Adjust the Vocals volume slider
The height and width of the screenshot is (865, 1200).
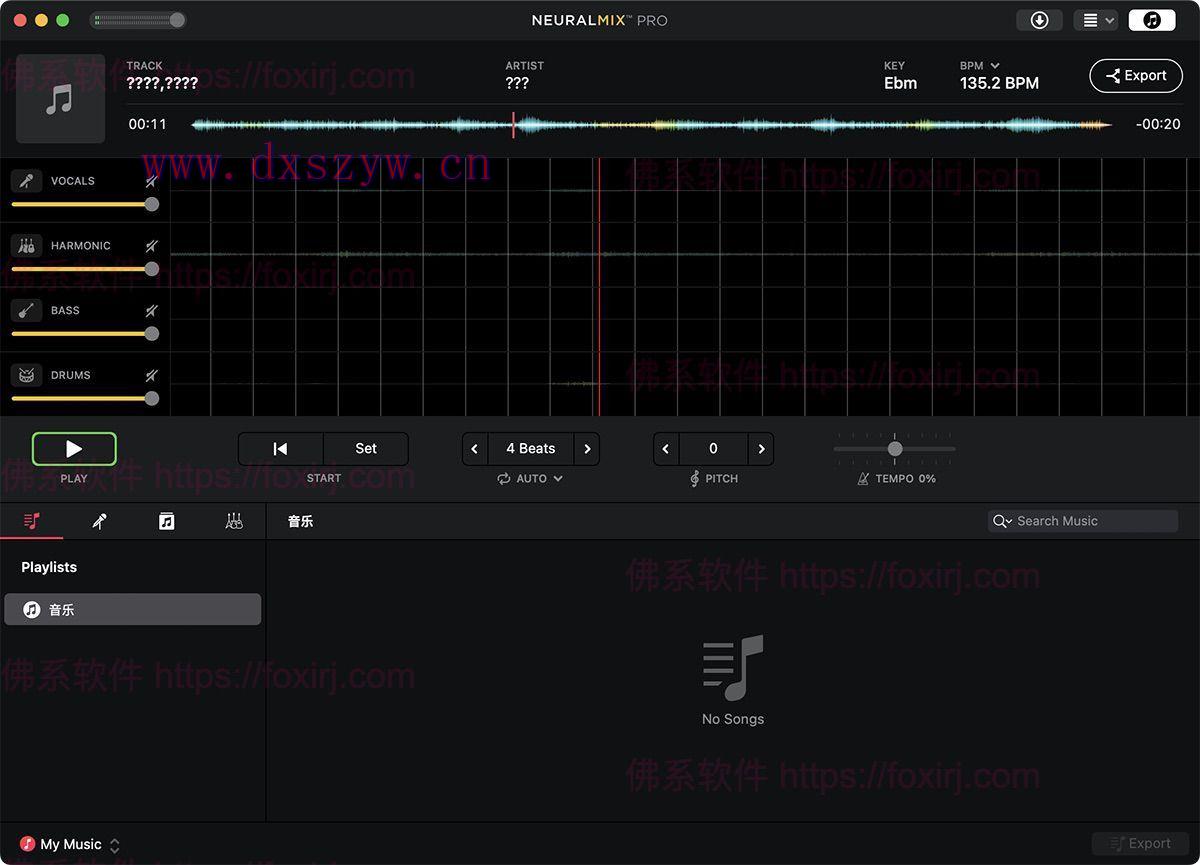click(85, 204)
